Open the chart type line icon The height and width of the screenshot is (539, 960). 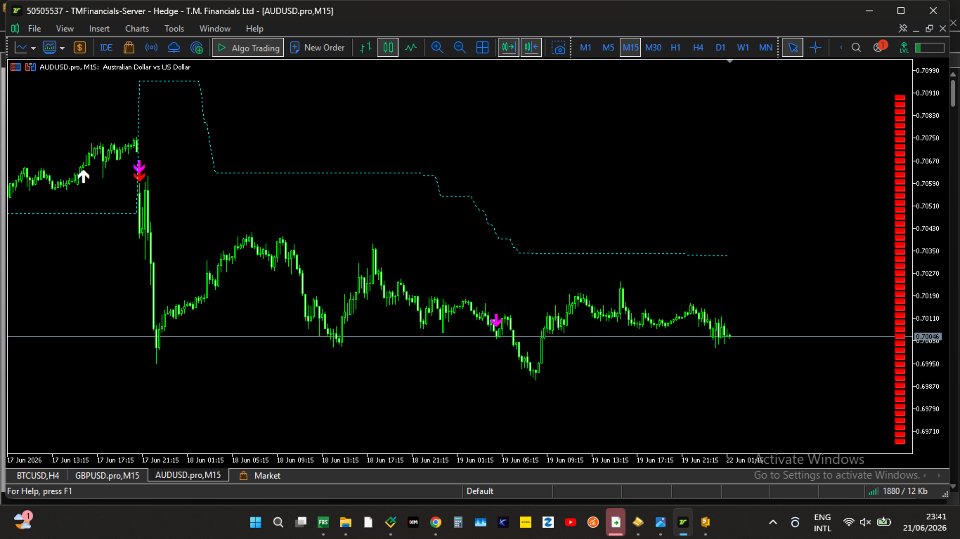coord(21,48)
